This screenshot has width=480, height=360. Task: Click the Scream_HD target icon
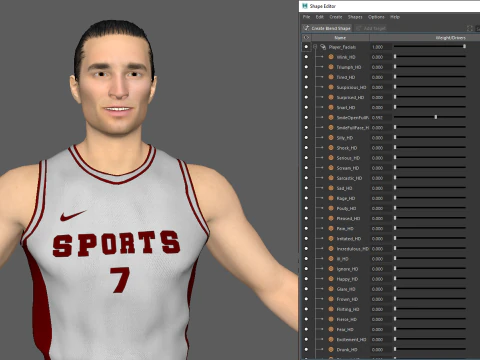click(x=331, y=168)
